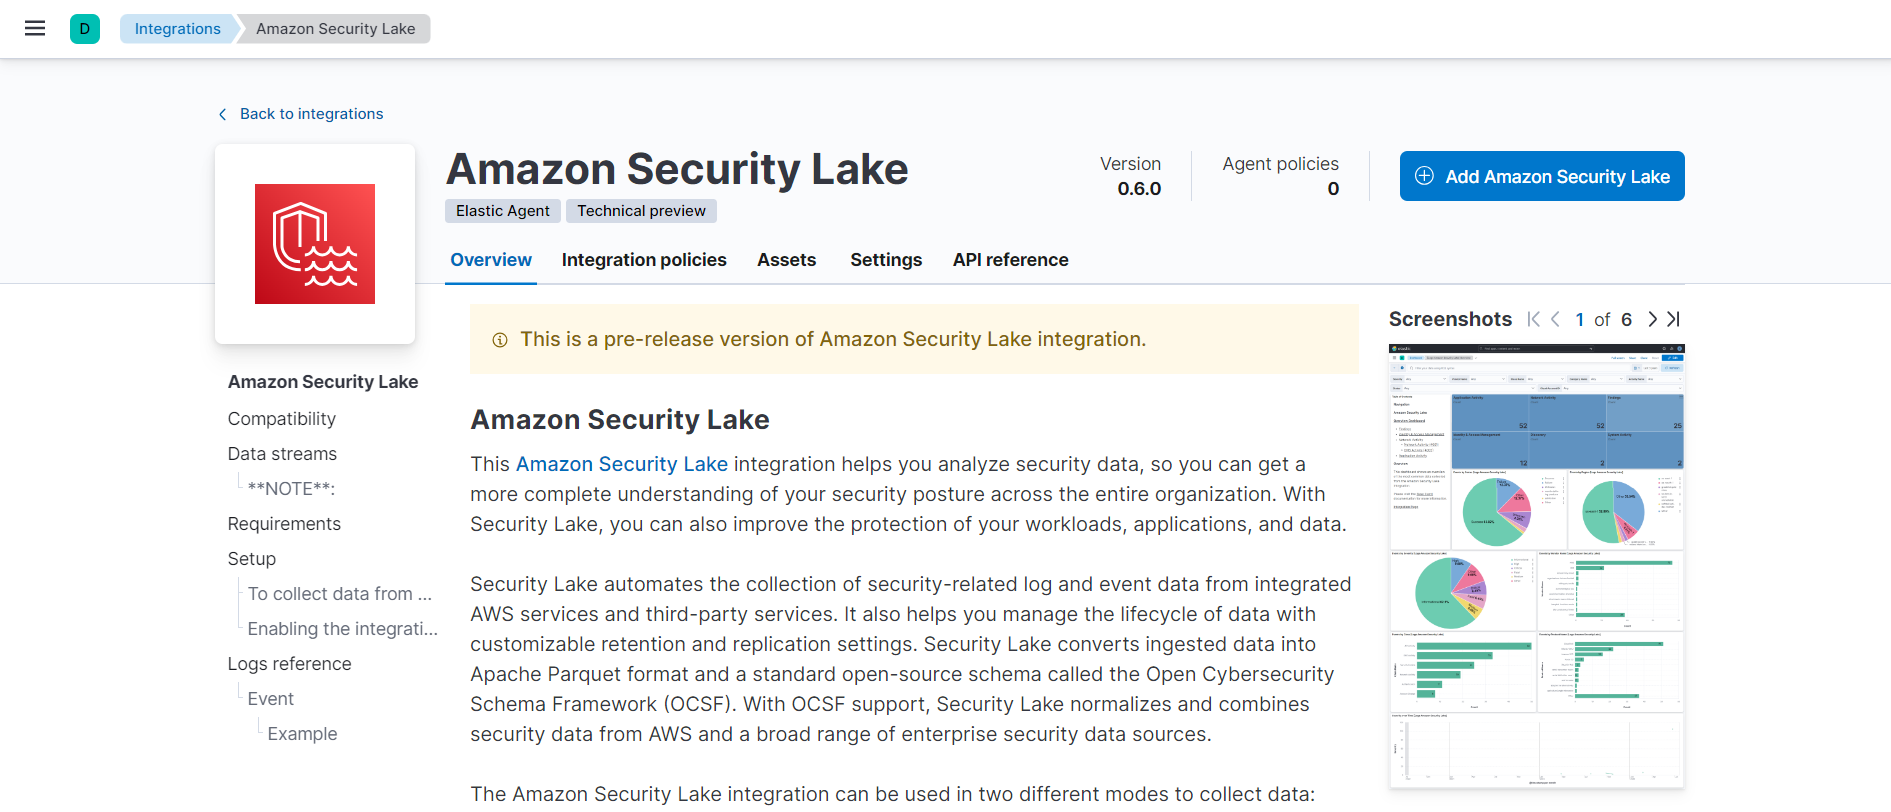
Task: Open the Integration policies tab
Action: pyautogui.click(x=644, y=260)
